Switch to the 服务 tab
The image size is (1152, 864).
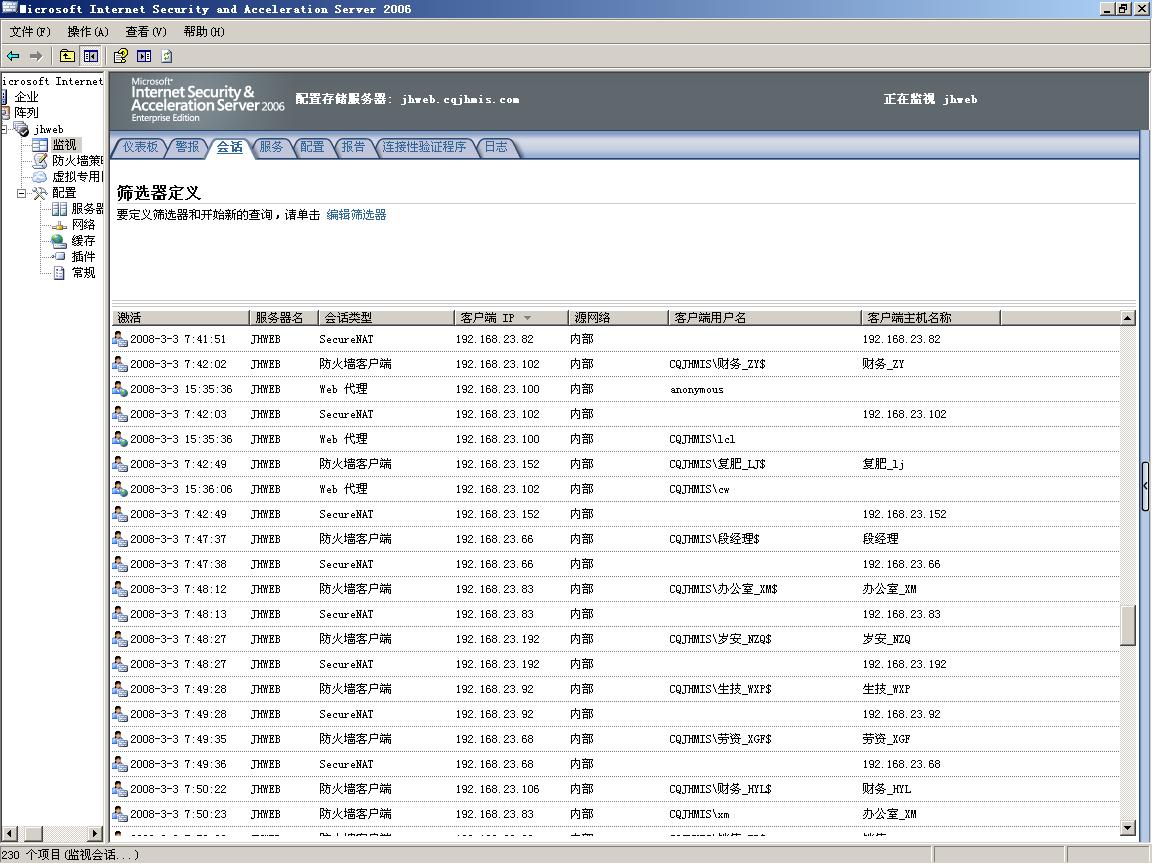pyautogui.click(x=271, y=147)
